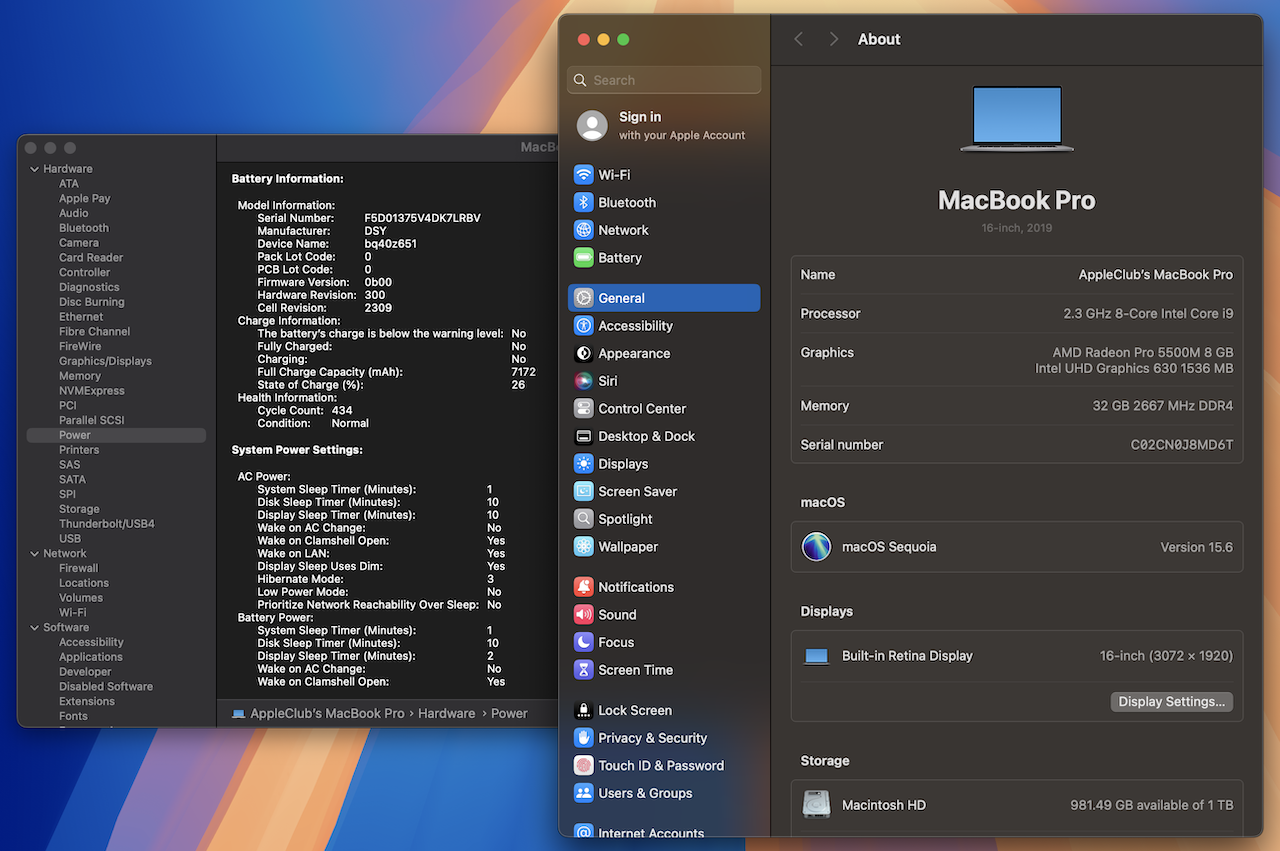Click the Settings search field
Screen dimensions: 1280x851
pos(664,80)
